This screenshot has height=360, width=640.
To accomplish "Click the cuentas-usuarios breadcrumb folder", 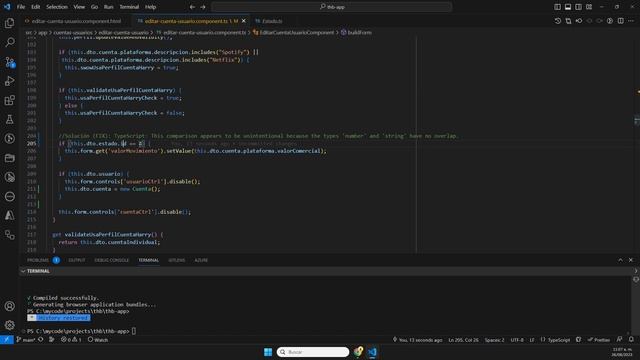I will tap(73, 32).
